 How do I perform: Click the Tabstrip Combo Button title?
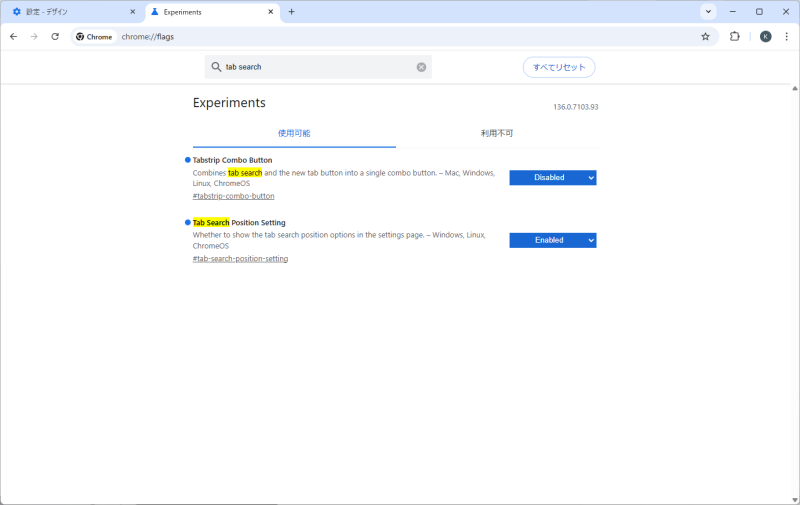(232, 160)
